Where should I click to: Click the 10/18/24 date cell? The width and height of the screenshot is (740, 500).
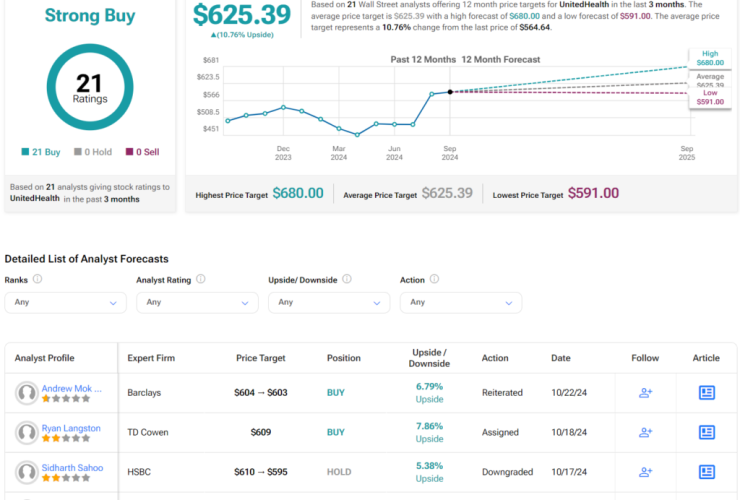point(569,432)
